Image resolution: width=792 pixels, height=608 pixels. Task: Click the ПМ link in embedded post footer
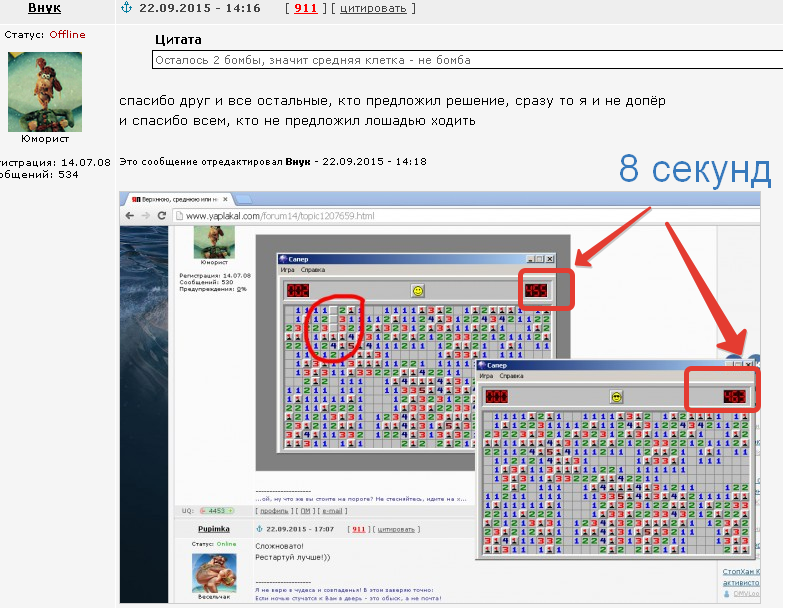pos(306,511)
